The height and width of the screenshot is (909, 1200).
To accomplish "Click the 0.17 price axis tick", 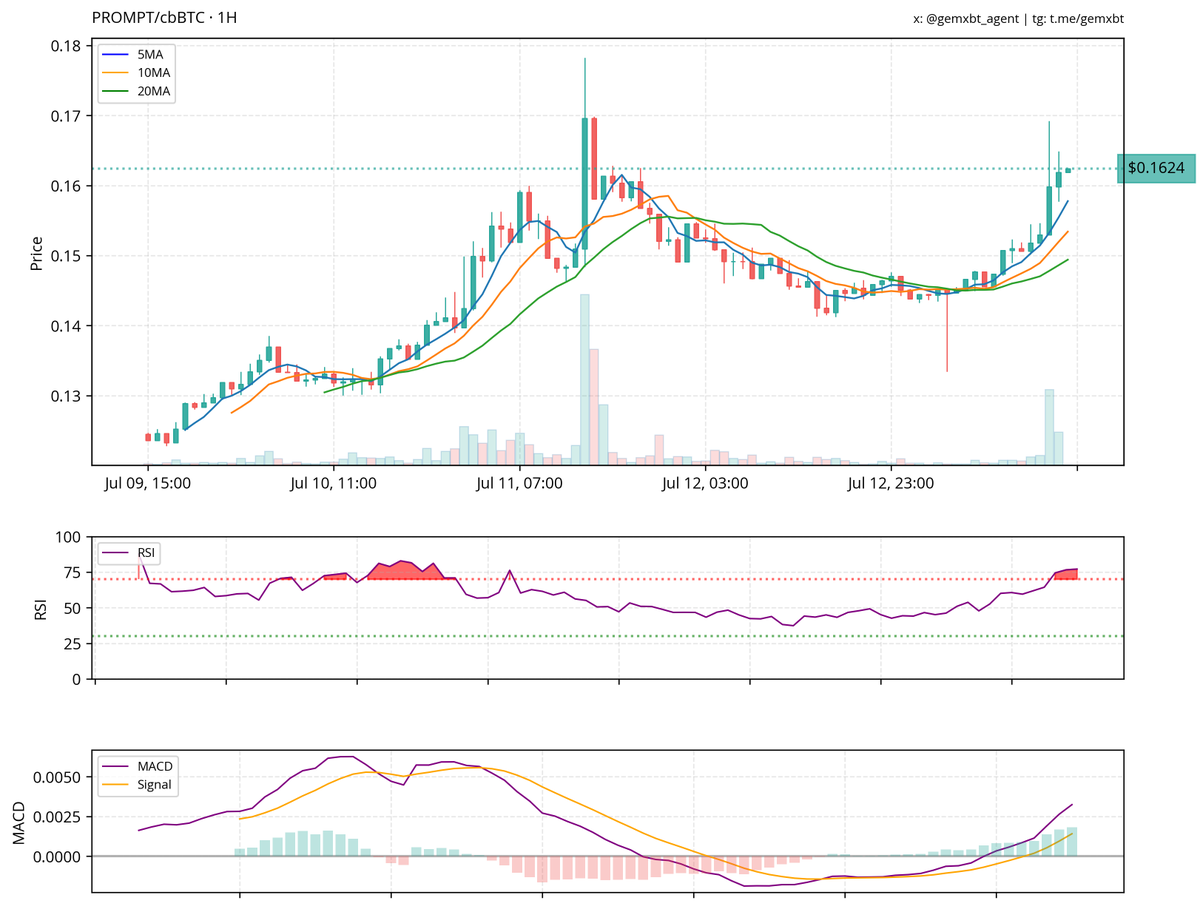I will click(66, 116).
